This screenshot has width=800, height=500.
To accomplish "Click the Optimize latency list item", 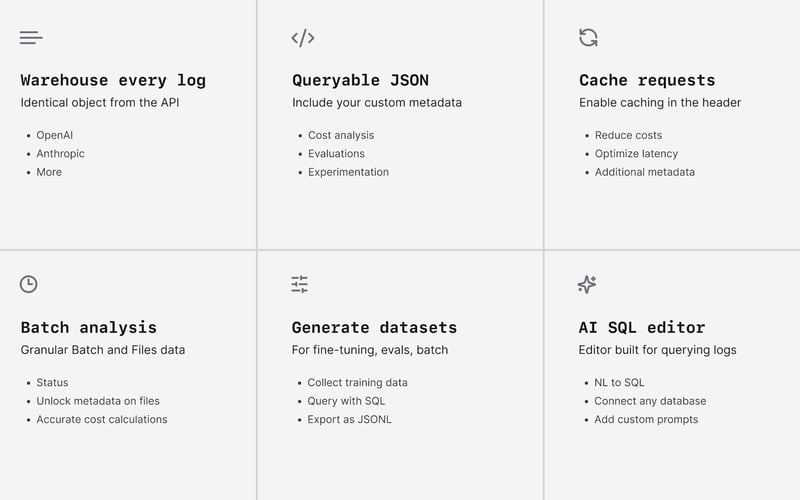I will [636, 154].
